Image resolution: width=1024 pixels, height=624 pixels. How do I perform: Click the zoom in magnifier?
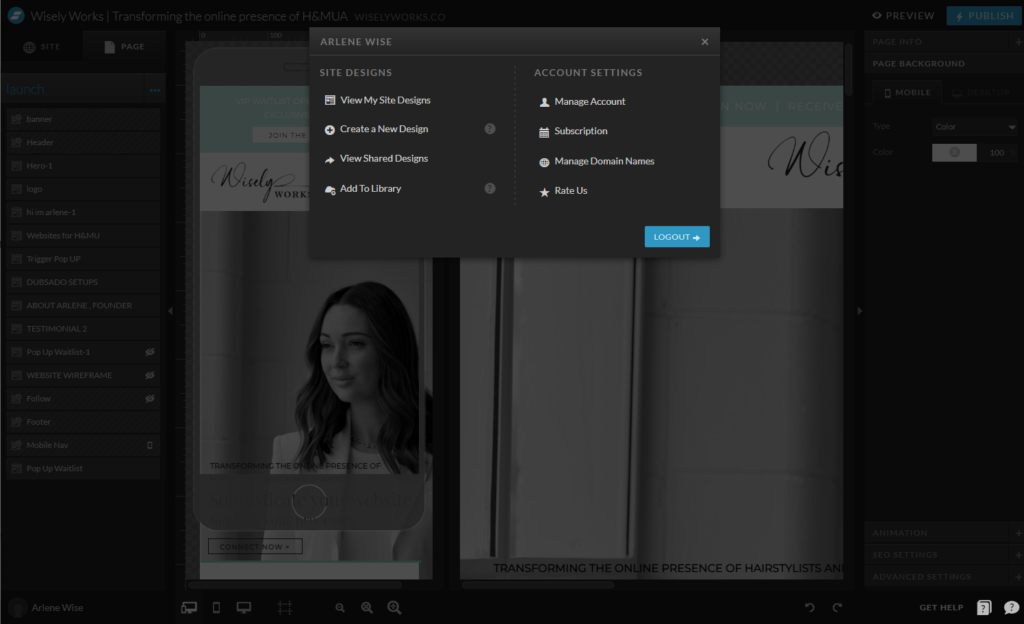click(x=394, y=608)
